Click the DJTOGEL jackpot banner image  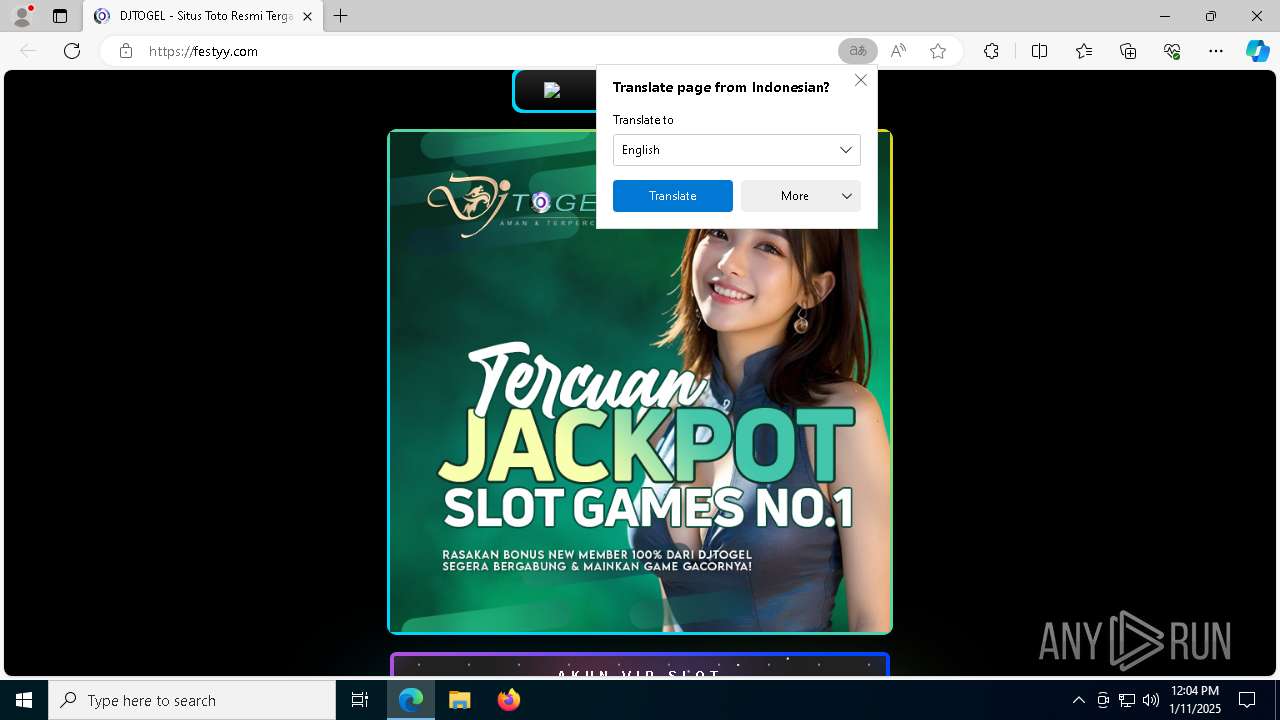tap(640, 382)
